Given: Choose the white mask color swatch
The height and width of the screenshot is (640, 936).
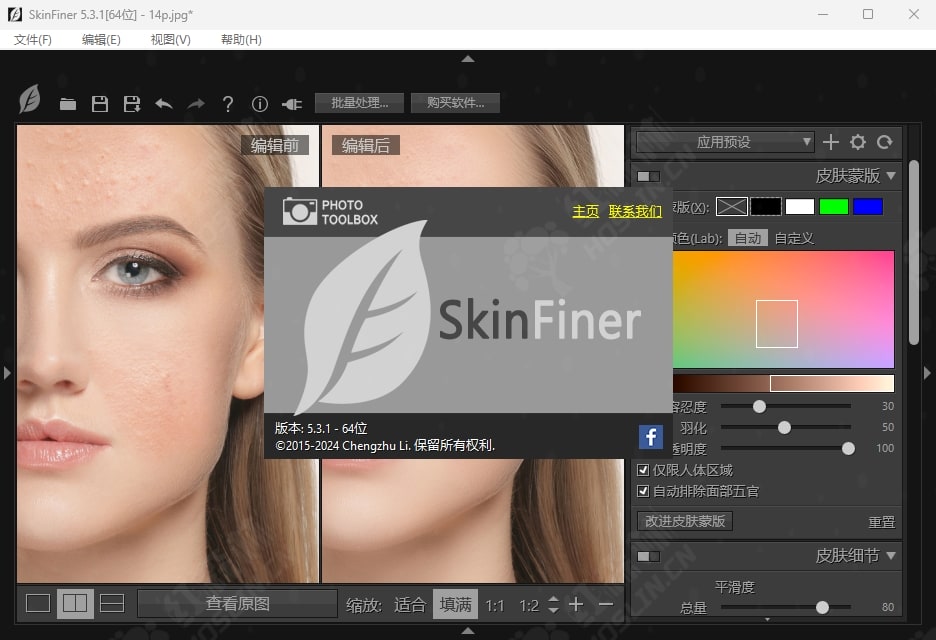Looking at the screenshot, I should coord(800,207).
